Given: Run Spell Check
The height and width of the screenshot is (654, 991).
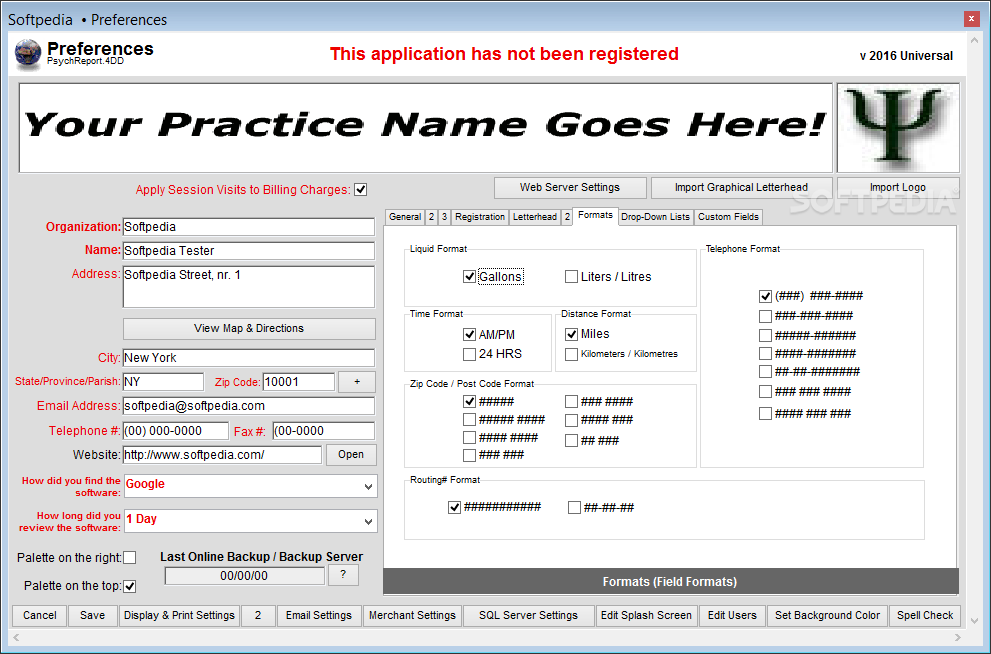Looking at the screenshot, I should click(x=925, y=615).
